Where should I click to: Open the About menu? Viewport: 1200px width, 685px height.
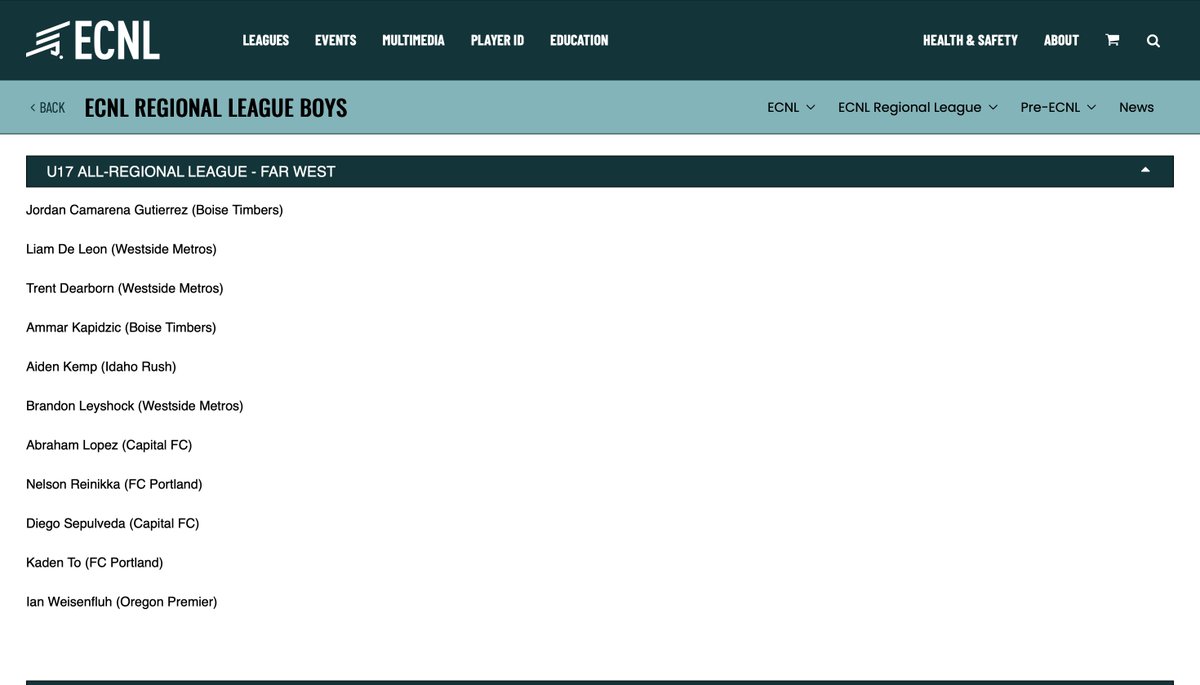1061,40
